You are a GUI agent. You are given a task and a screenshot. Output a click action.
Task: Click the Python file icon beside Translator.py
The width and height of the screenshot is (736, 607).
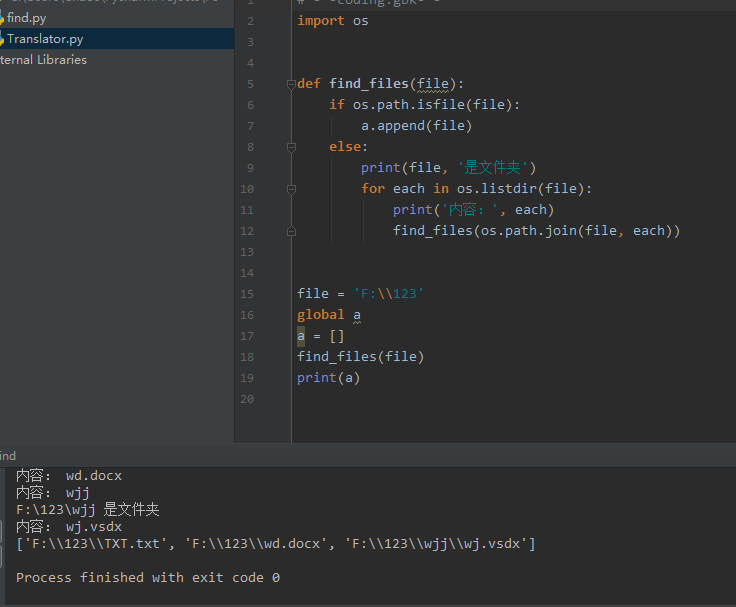pyautogui.click(x=2, y=39)
